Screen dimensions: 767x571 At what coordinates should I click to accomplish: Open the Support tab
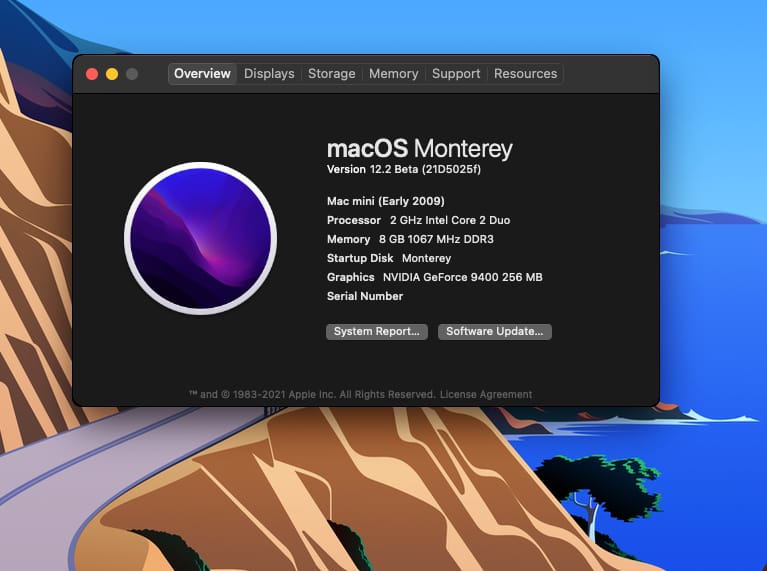pos(456,74)
